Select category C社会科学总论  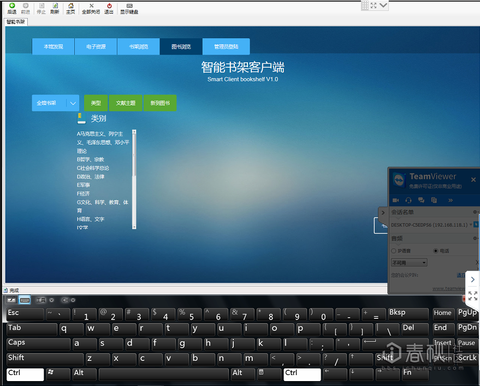93,168
